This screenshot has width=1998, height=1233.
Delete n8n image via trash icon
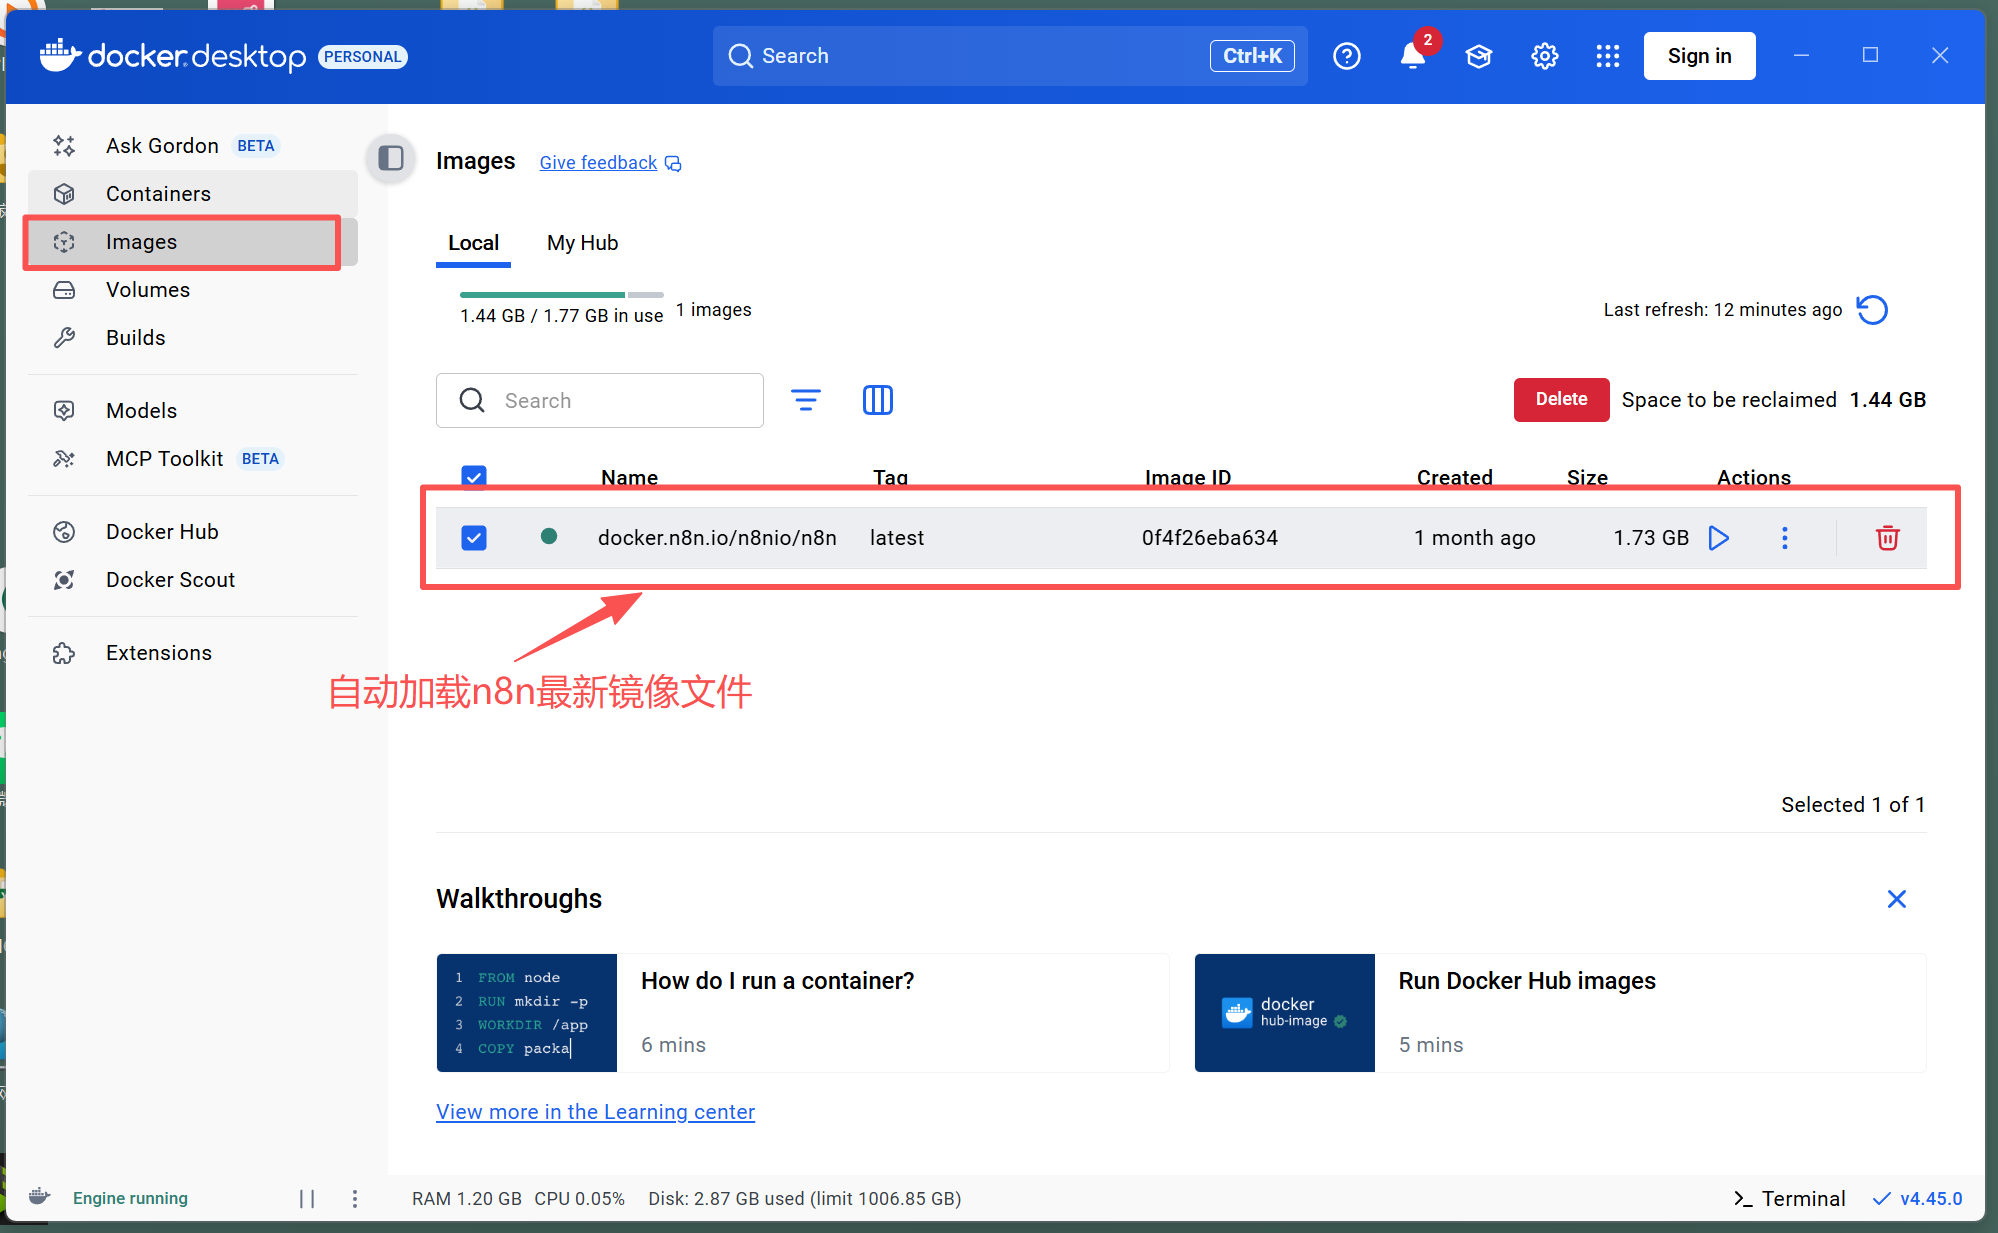pos(1887,538)
